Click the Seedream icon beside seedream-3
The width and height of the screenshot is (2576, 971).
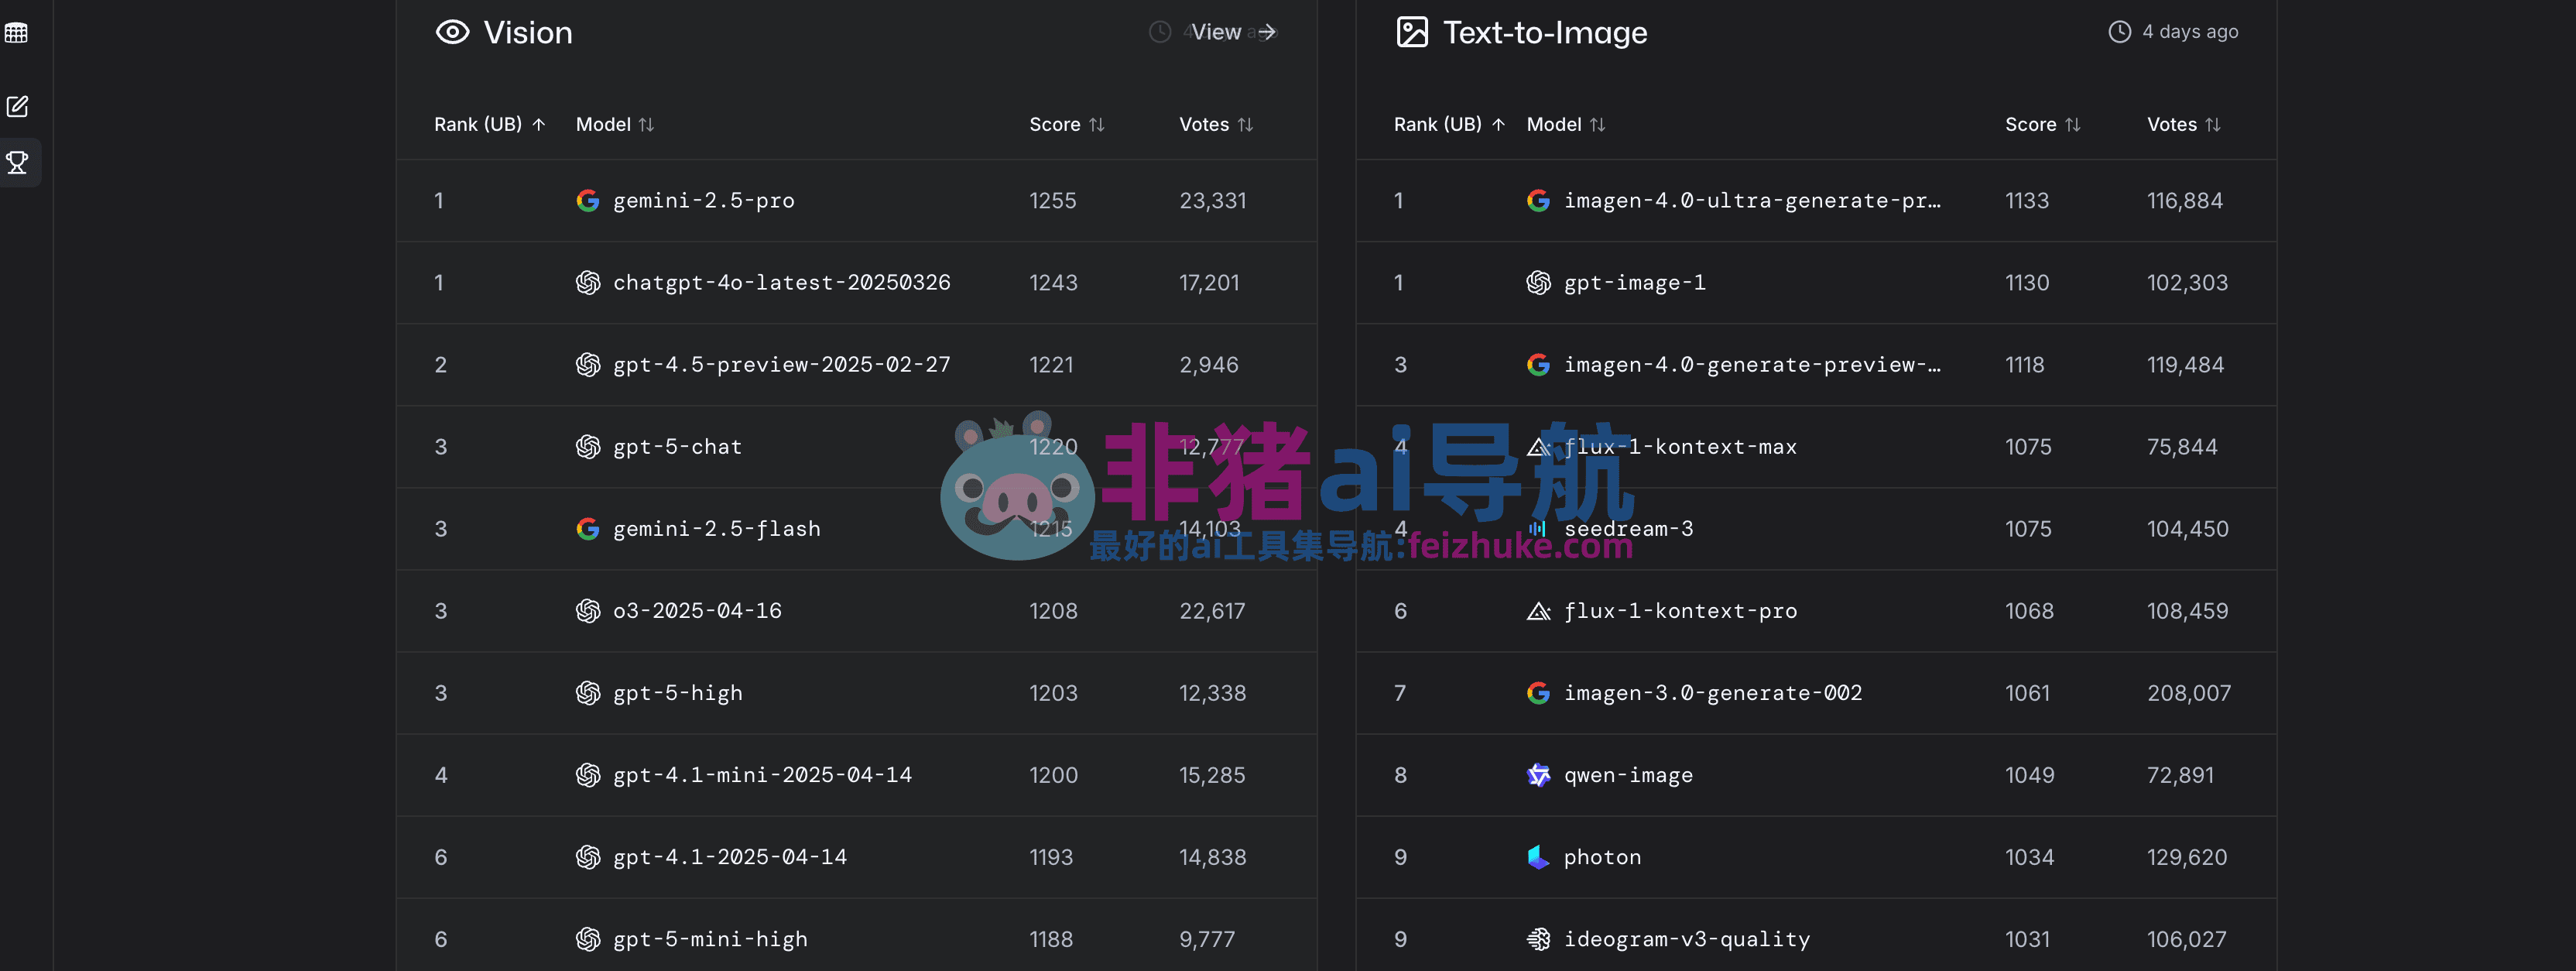click(1538, 528)
